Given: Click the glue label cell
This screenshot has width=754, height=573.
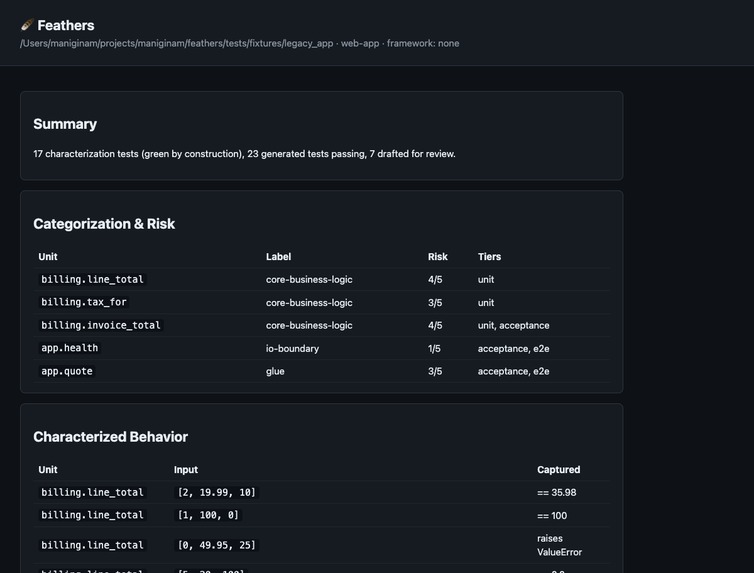Looking at the screenshot, I should pyautogui.click(x=275, y=371).
